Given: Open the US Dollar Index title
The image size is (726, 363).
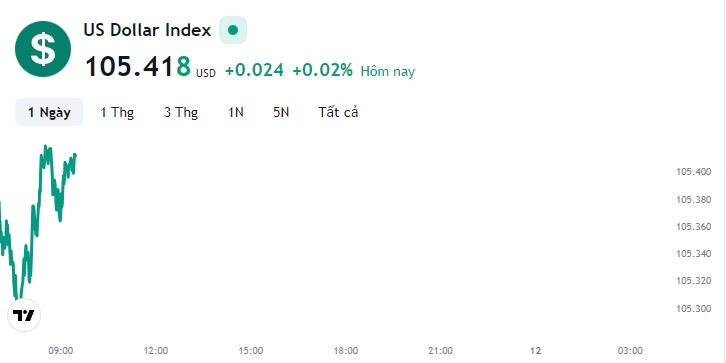Looking at the screenshot, I should point(147,30).
